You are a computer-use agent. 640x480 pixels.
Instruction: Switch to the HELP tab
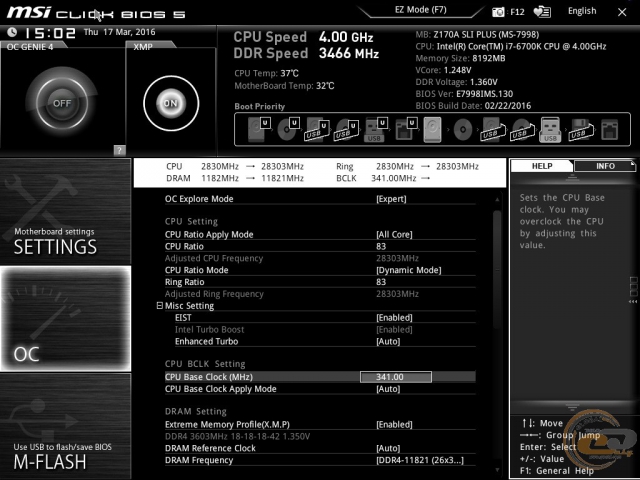point(542,166)
